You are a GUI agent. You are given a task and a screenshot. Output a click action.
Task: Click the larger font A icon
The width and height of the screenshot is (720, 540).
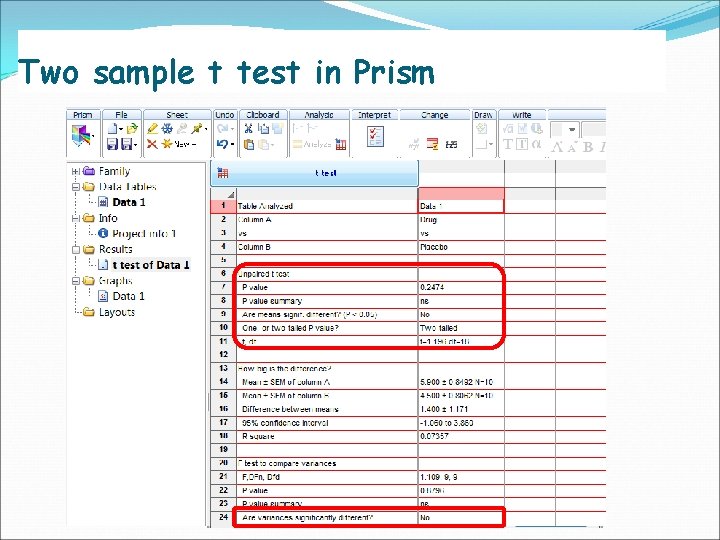pyautogui.click(x=557, y=146)
